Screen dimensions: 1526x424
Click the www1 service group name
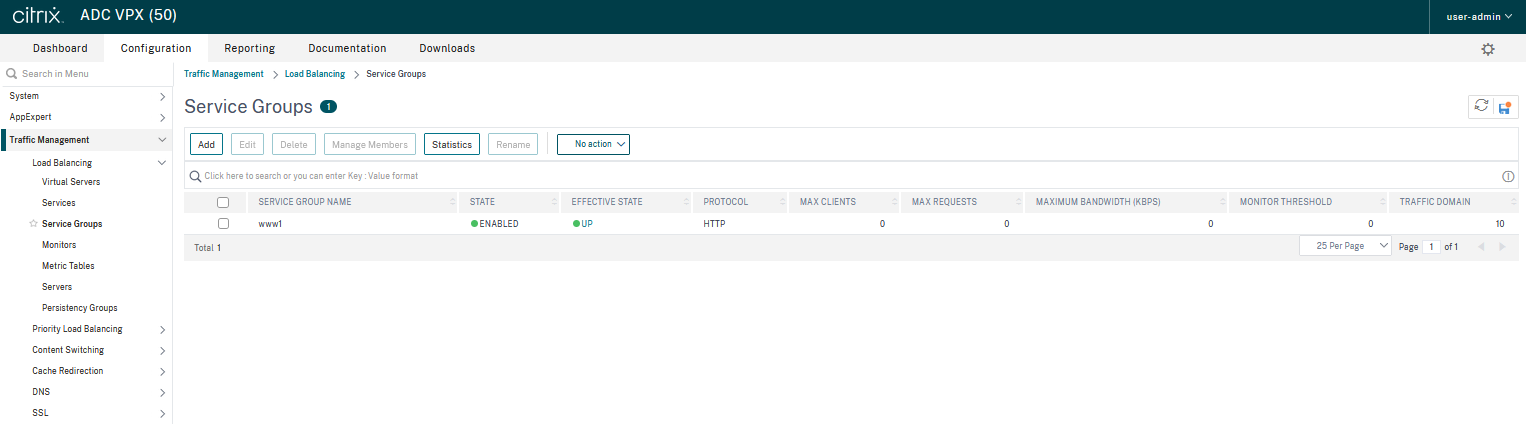270,224
